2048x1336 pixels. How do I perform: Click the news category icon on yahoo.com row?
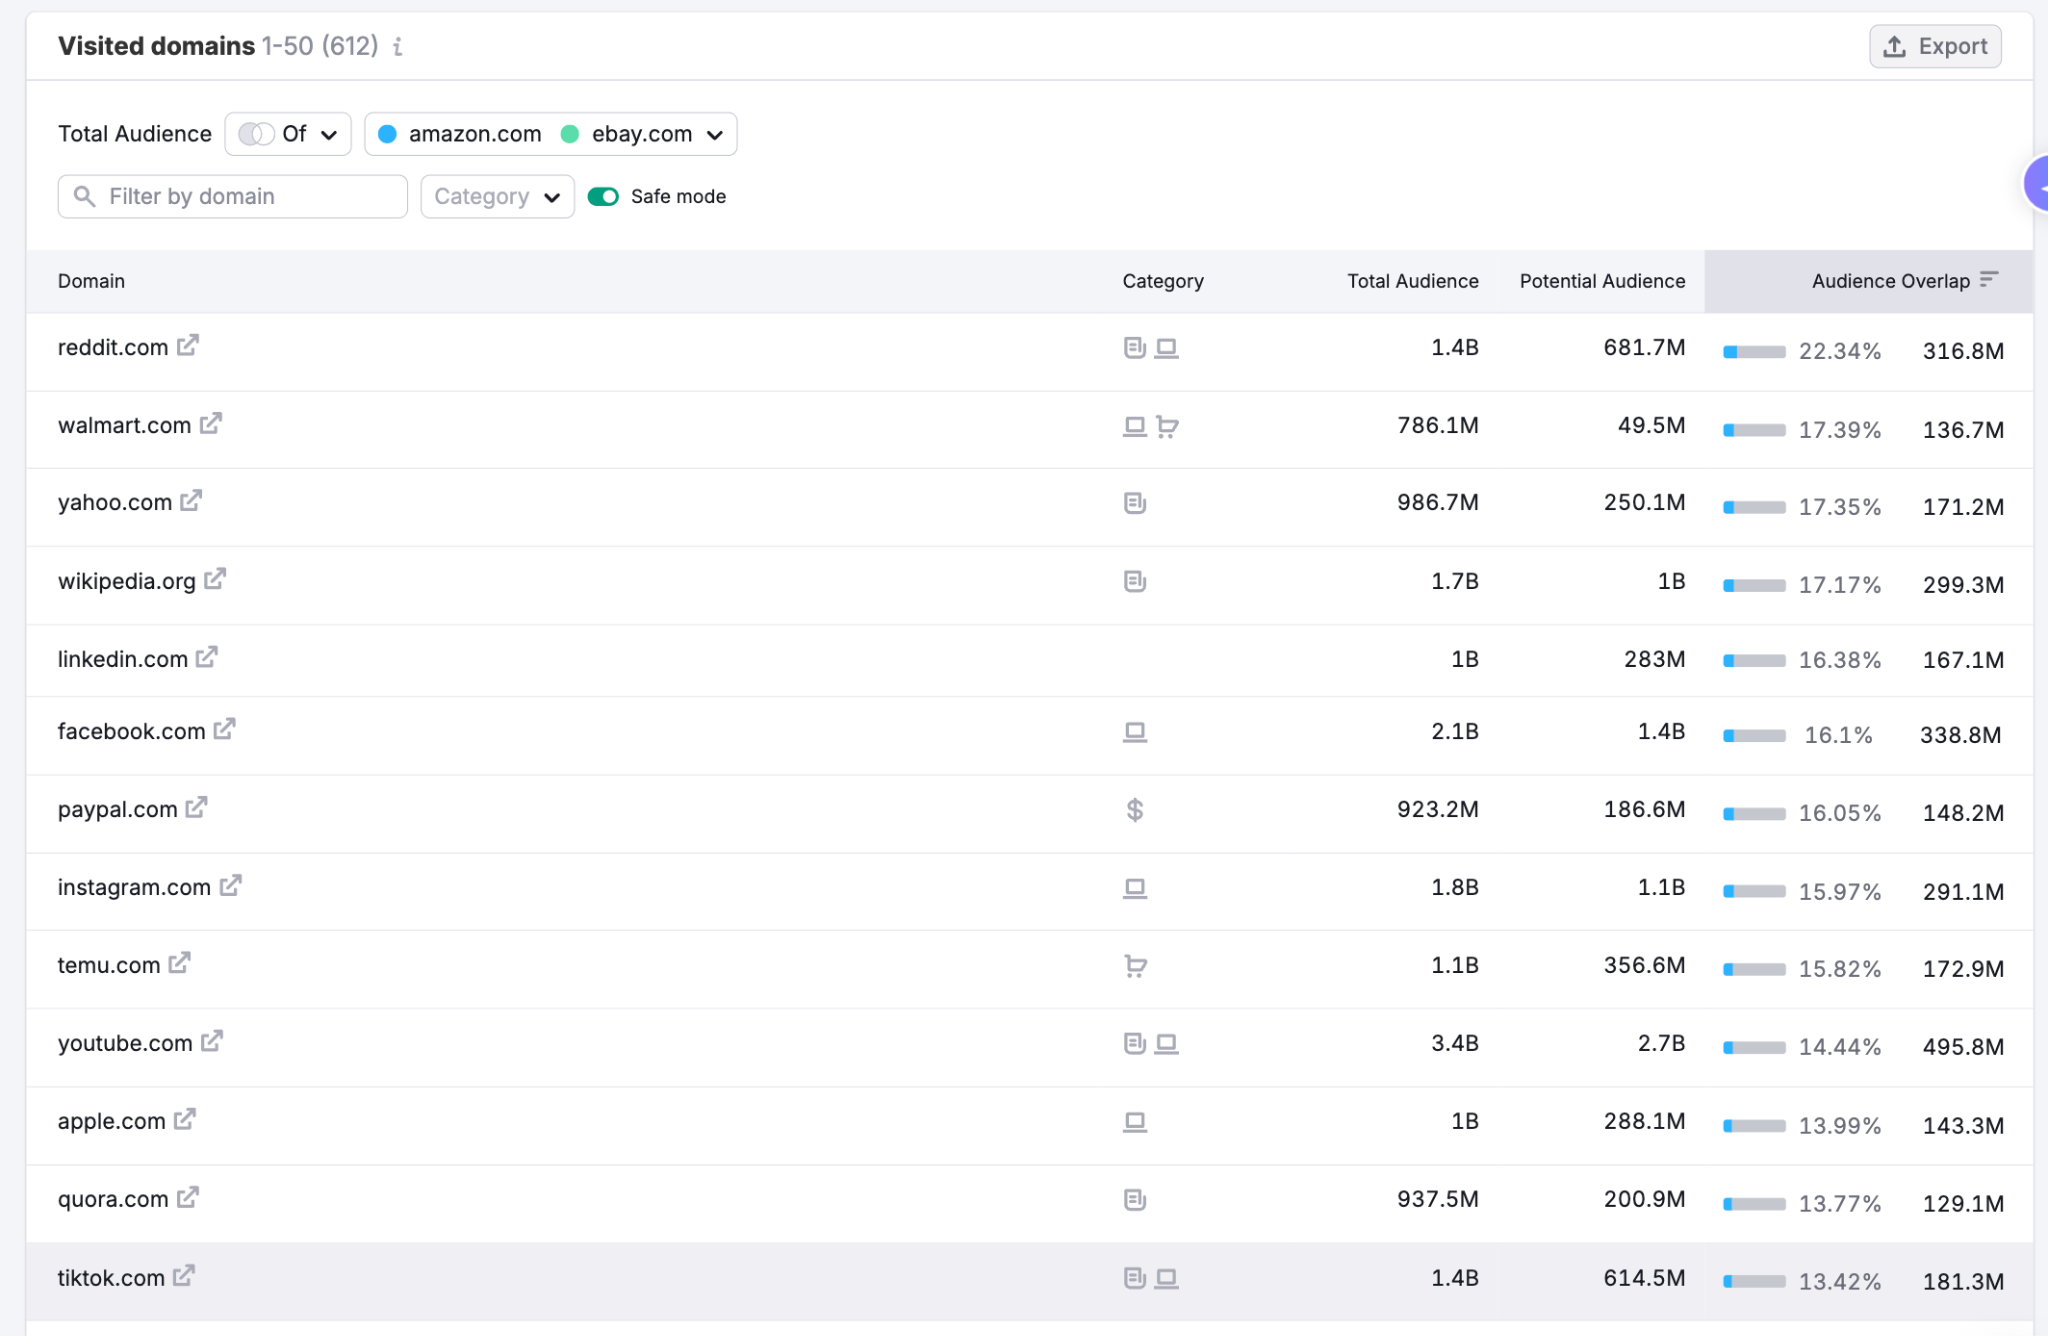[1135, 504]
